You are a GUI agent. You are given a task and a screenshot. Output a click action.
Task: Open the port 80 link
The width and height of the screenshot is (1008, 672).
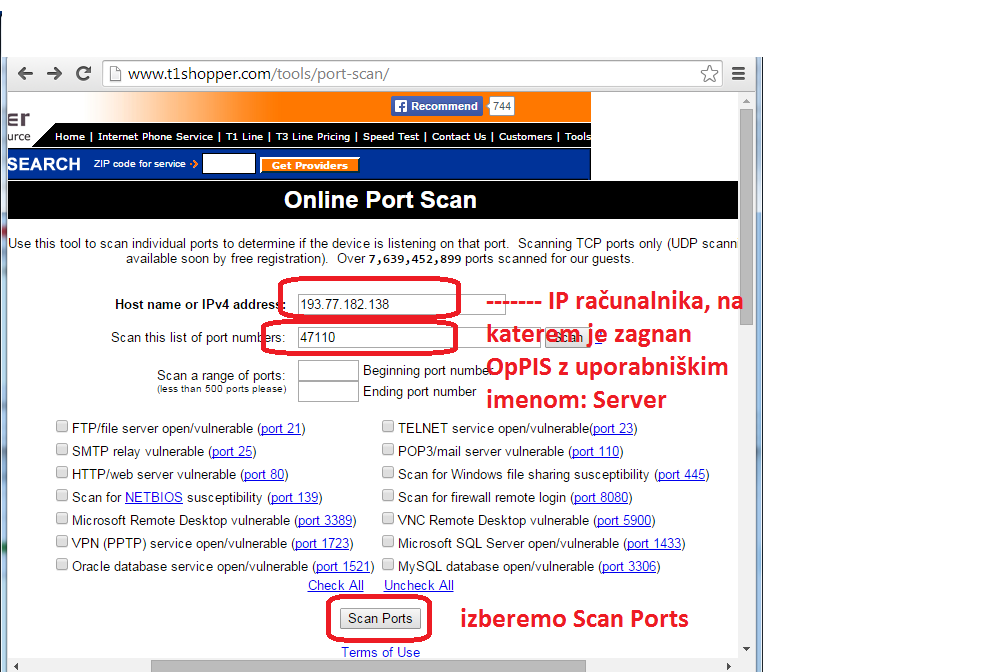(x=264, y=475)
